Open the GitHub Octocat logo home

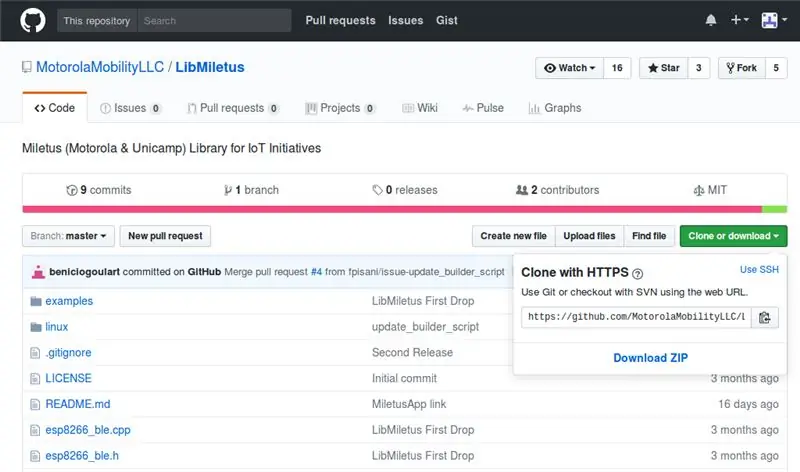coord(33,20)
